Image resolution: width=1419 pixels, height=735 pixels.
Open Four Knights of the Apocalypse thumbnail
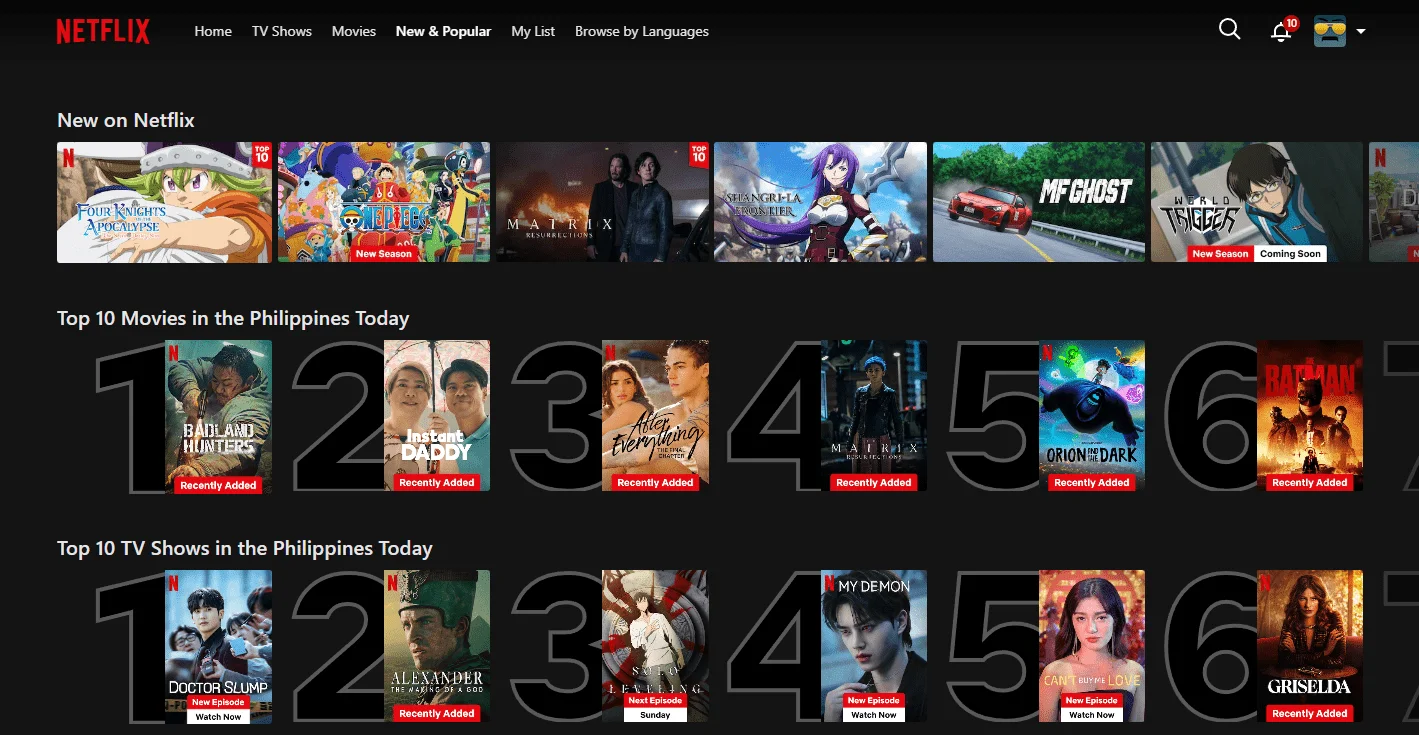tap(164, 202)
